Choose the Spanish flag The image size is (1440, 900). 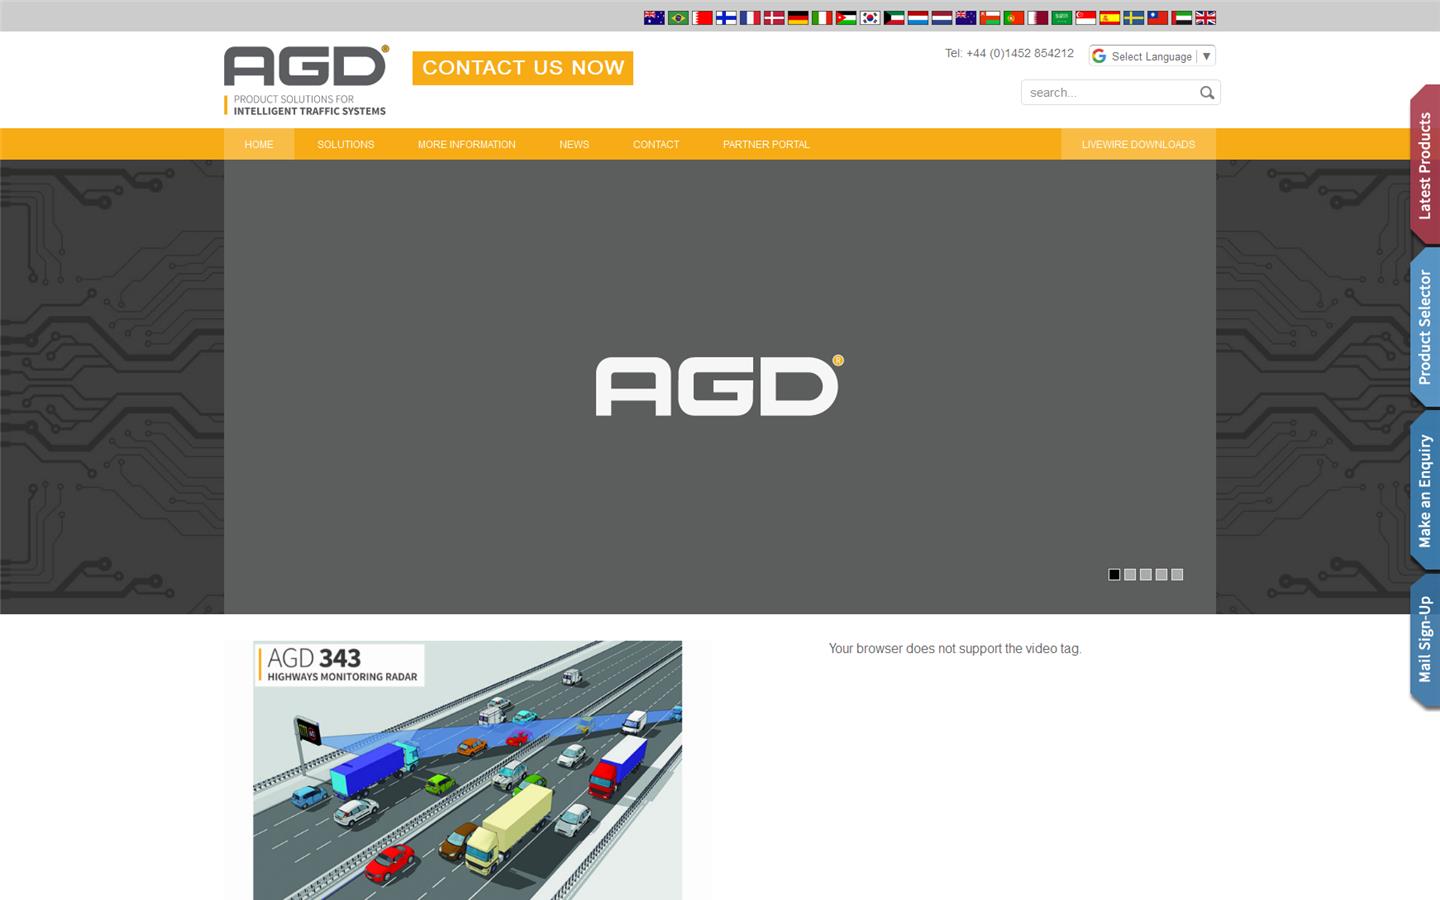pos(1110,17)
